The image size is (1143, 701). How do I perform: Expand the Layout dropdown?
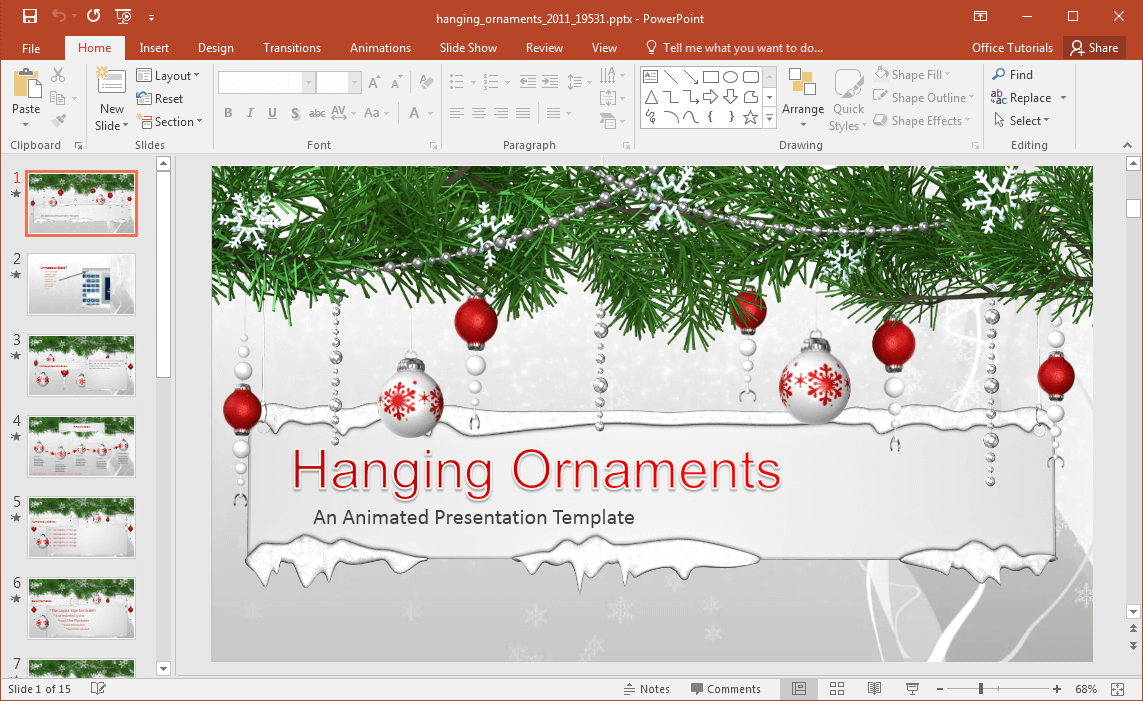click(168, 76)
